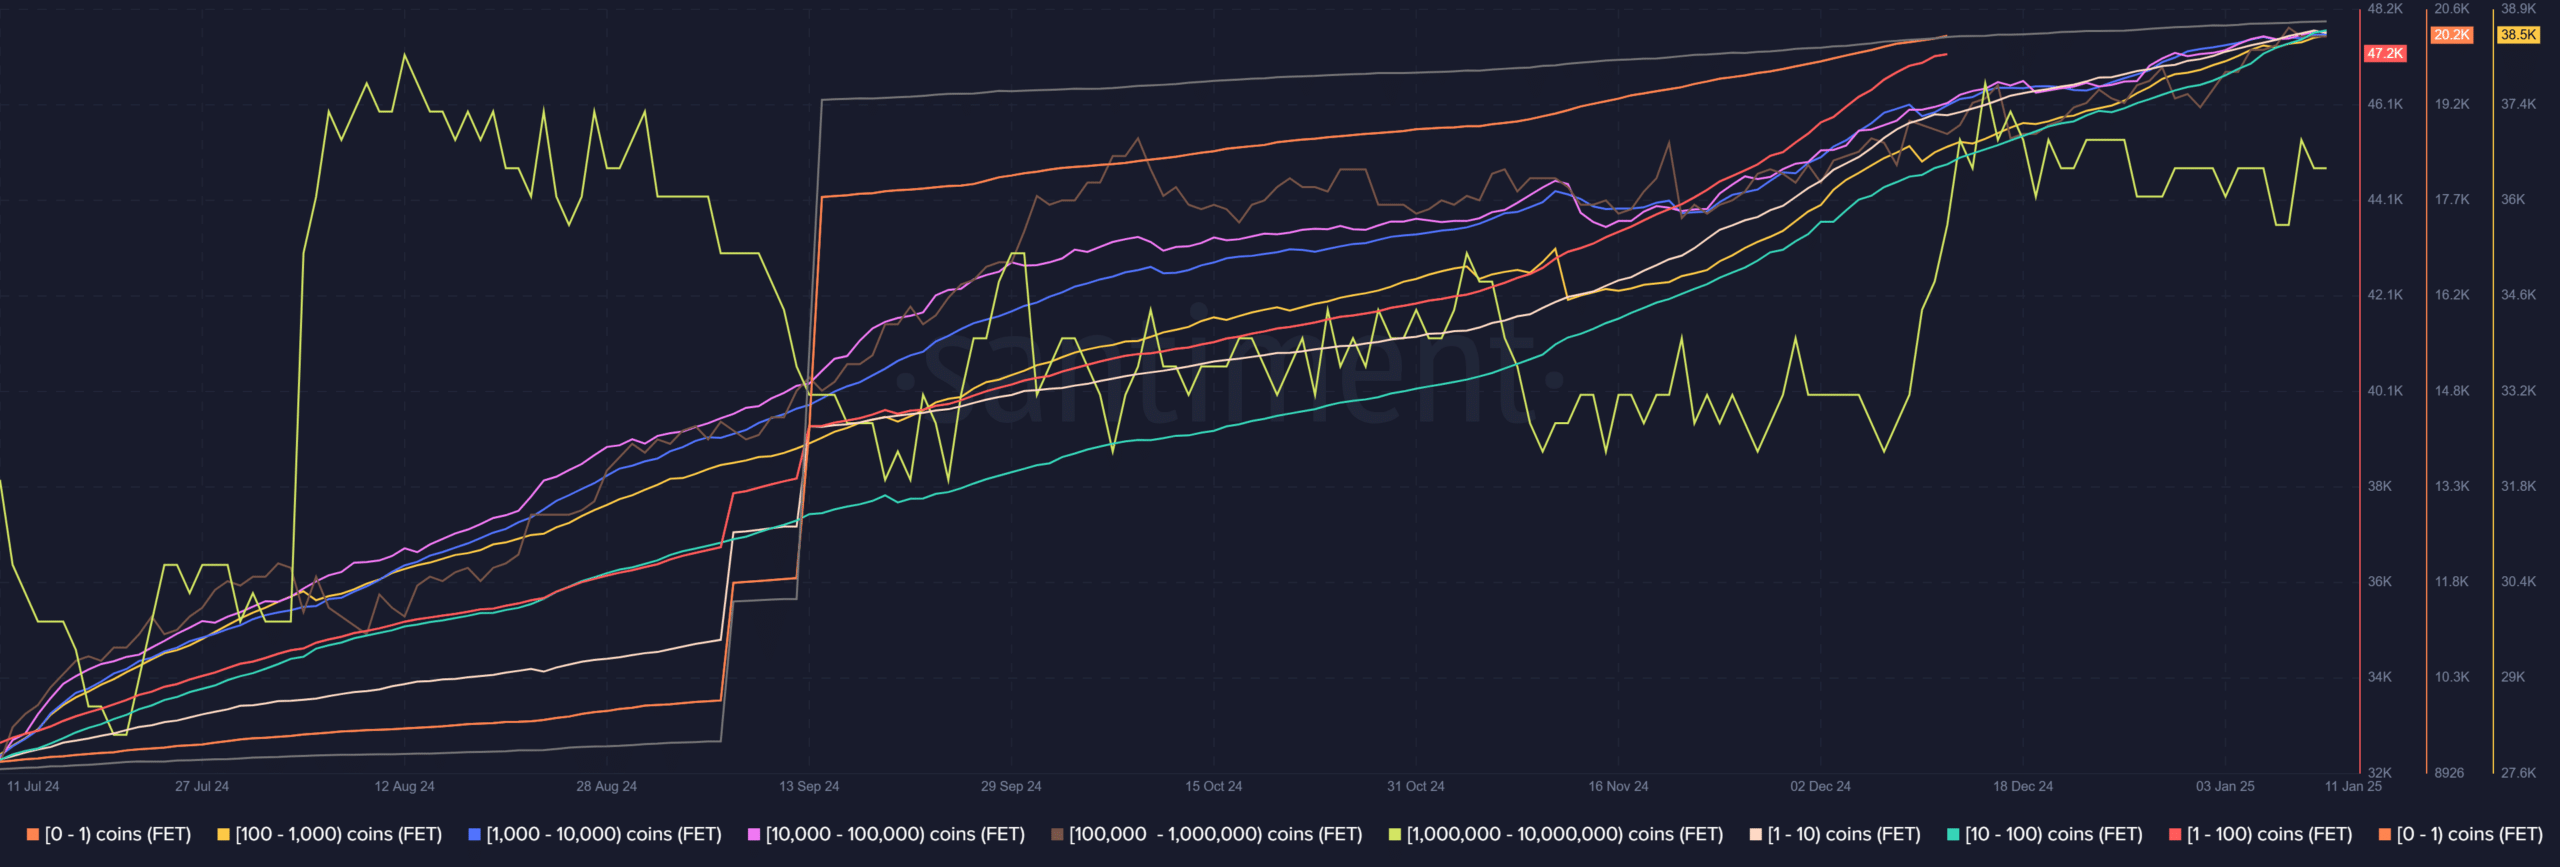Click the 13.3K axis value

tap(2452, 487)
